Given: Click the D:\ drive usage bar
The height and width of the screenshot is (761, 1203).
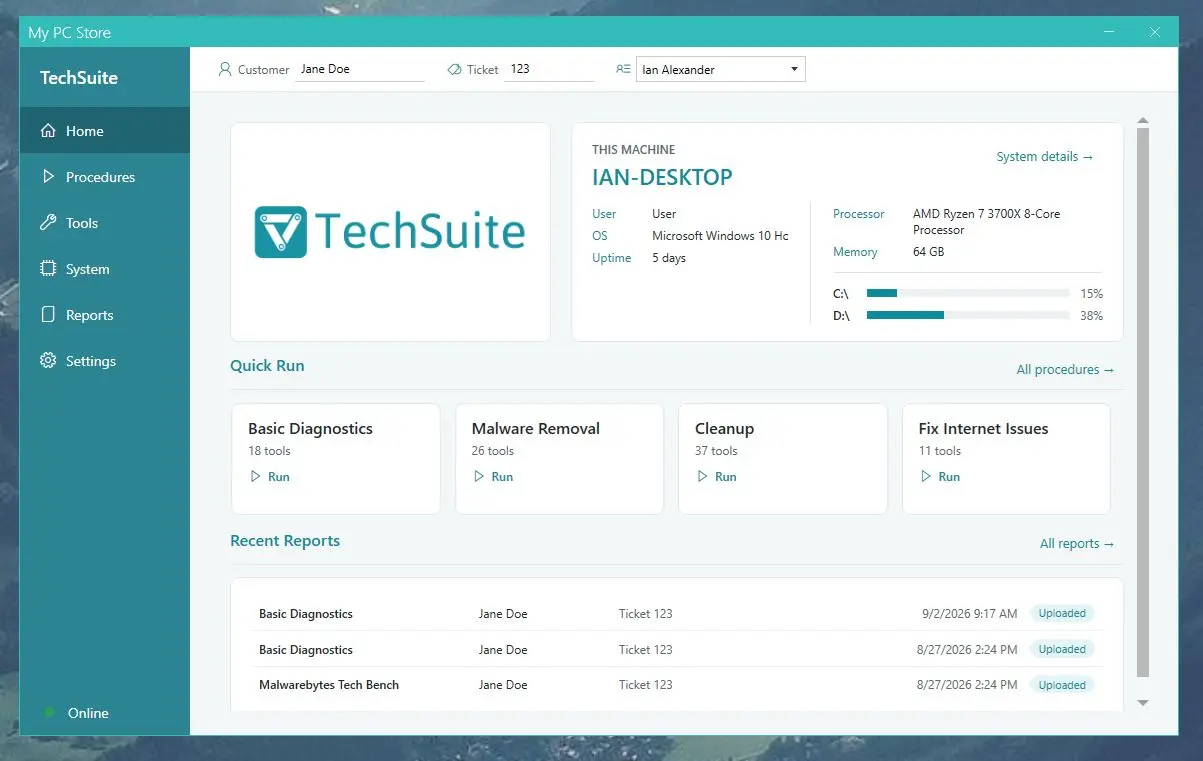Looking at the screenshot, I should pos(968,315).
